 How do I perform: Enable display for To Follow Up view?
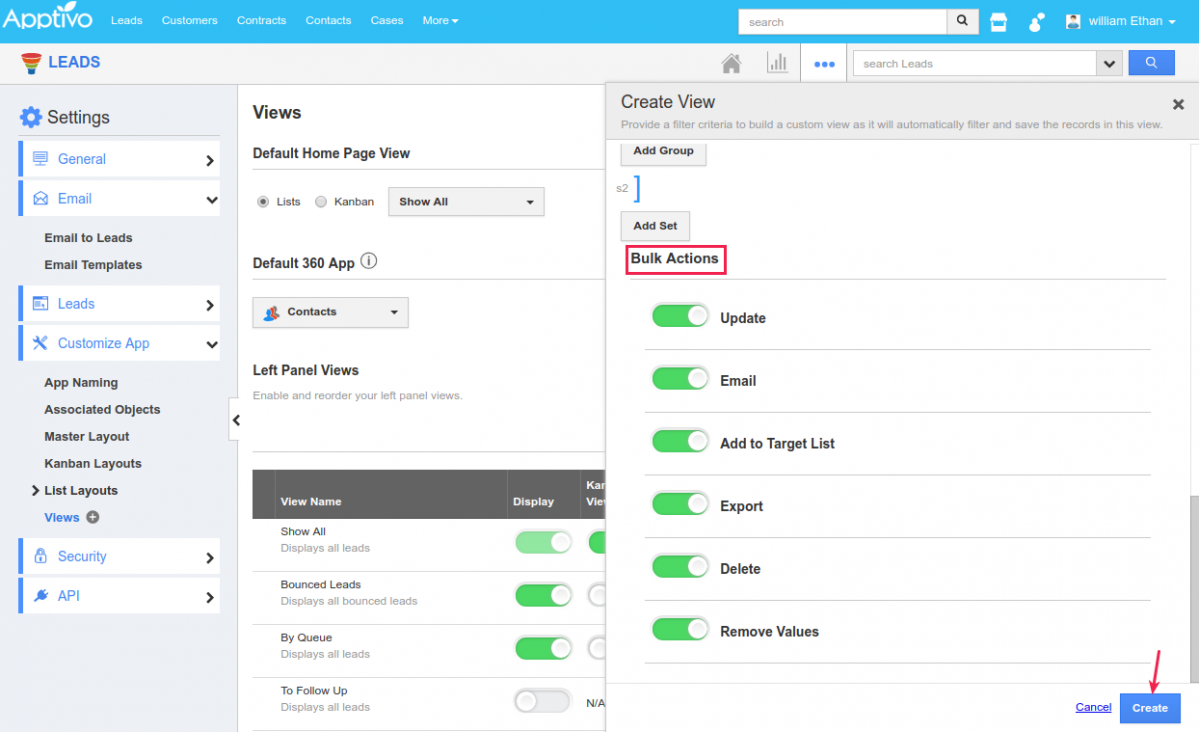coord(541,701)
